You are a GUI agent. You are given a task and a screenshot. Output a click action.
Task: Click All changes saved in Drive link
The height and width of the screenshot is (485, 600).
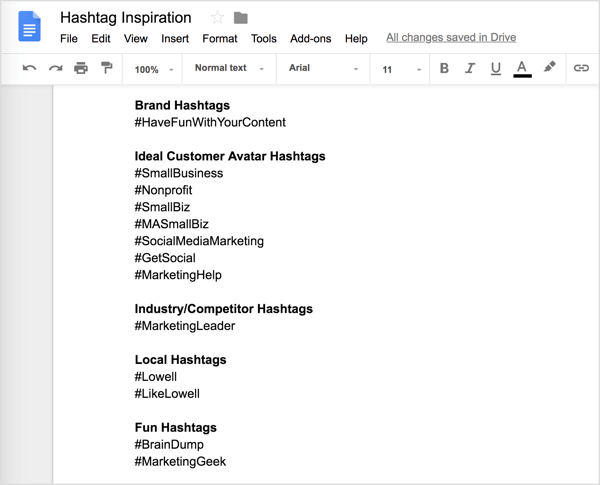coord(451,38)
